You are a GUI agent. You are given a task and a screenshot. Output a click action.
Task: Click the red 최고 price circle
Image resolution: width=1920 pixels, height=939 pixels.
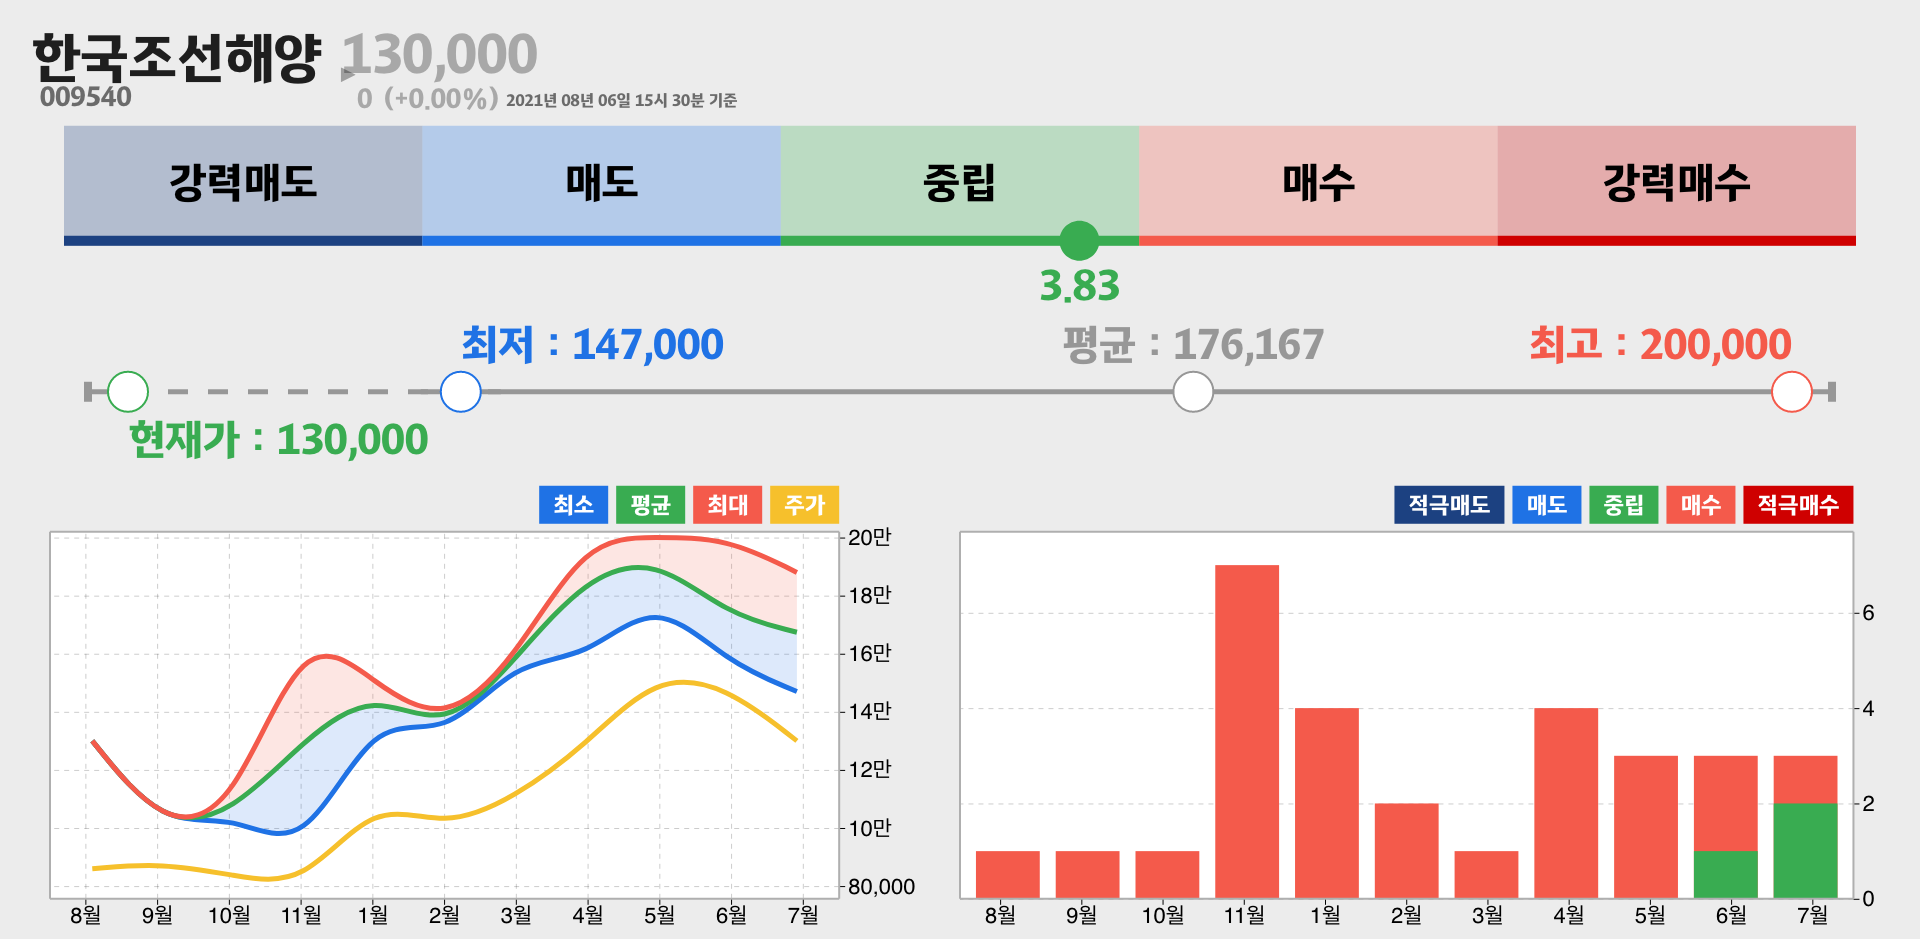1792,392
